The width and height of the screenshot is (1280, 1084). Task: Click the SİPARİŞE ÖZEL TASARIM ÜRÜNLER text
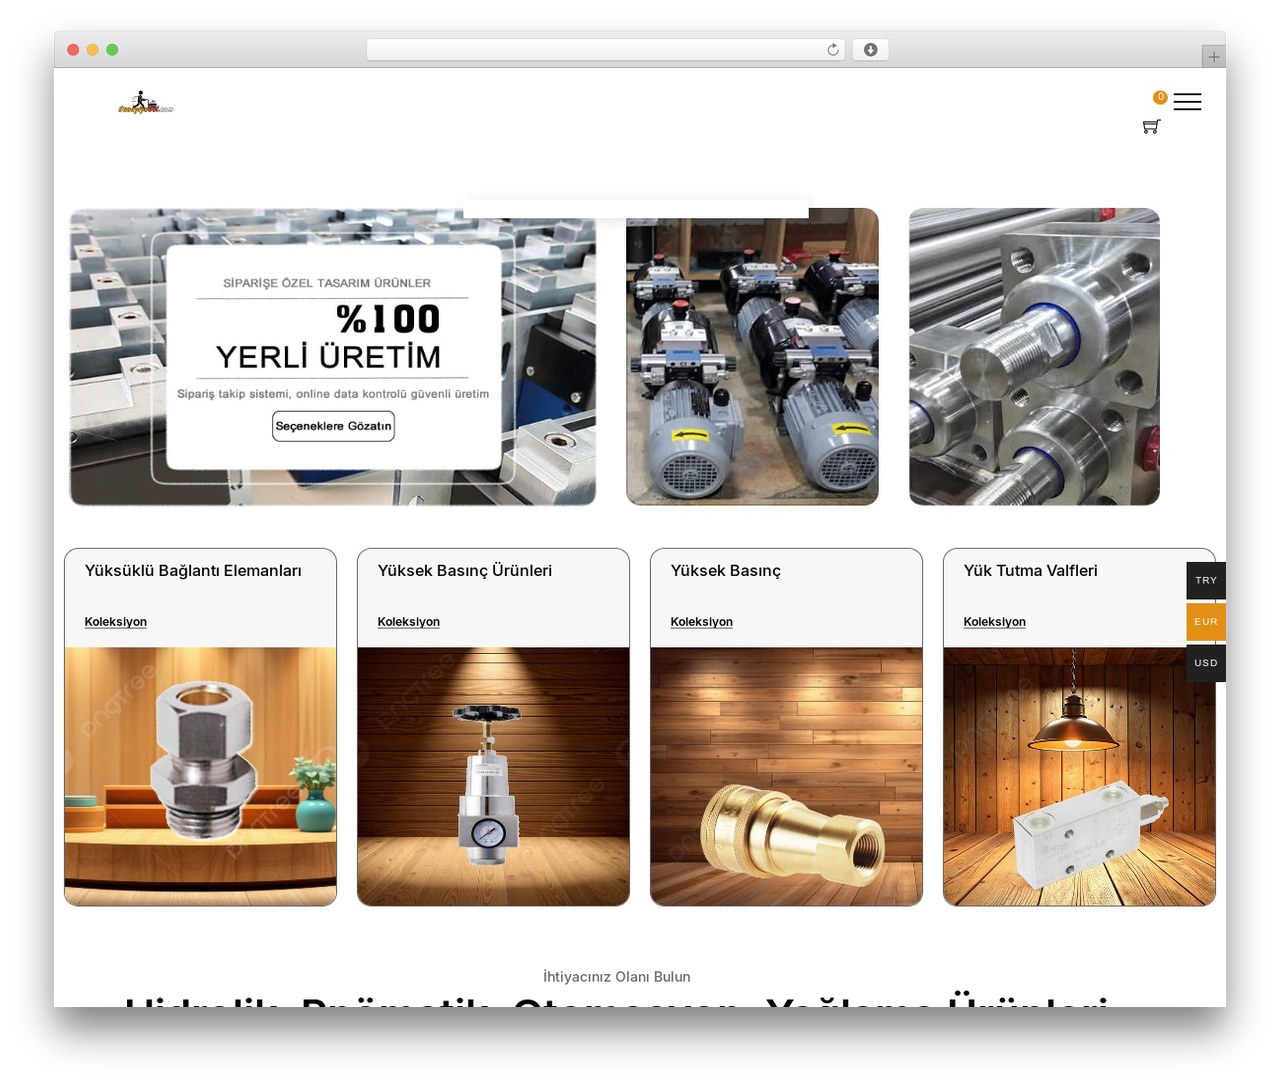tap(327, 283)
